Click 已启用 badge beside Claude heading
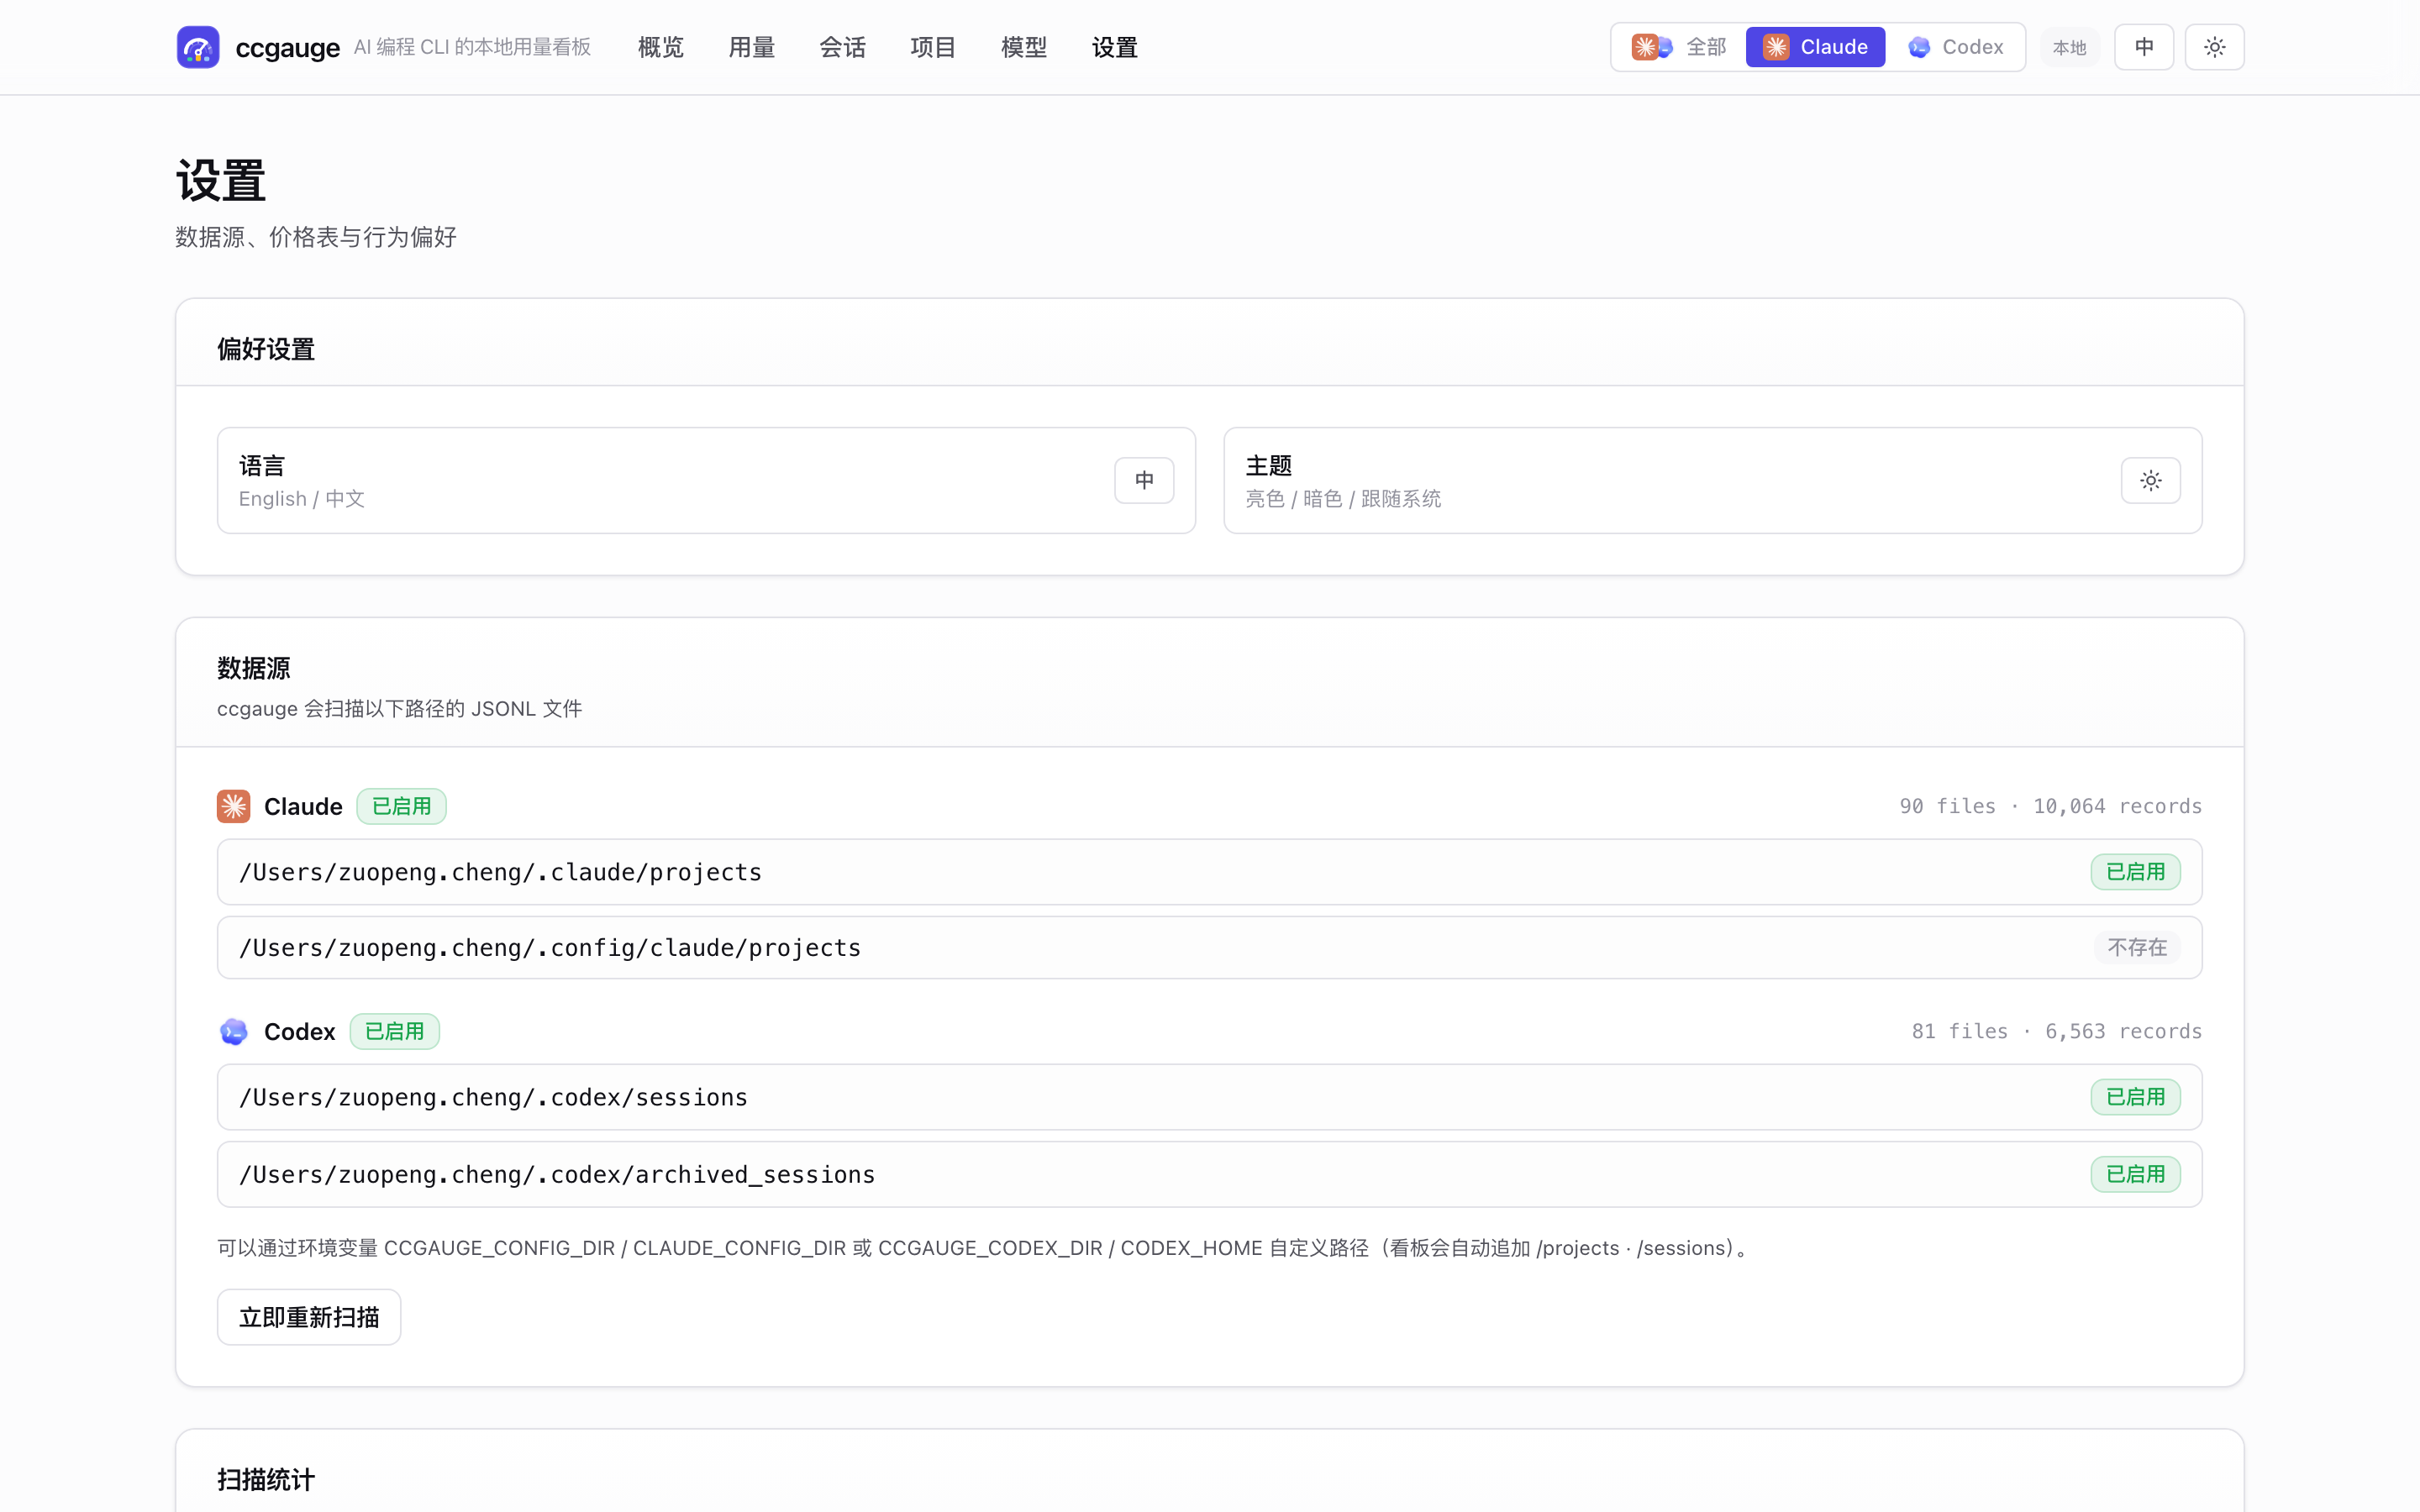 (x=401, y=806)
